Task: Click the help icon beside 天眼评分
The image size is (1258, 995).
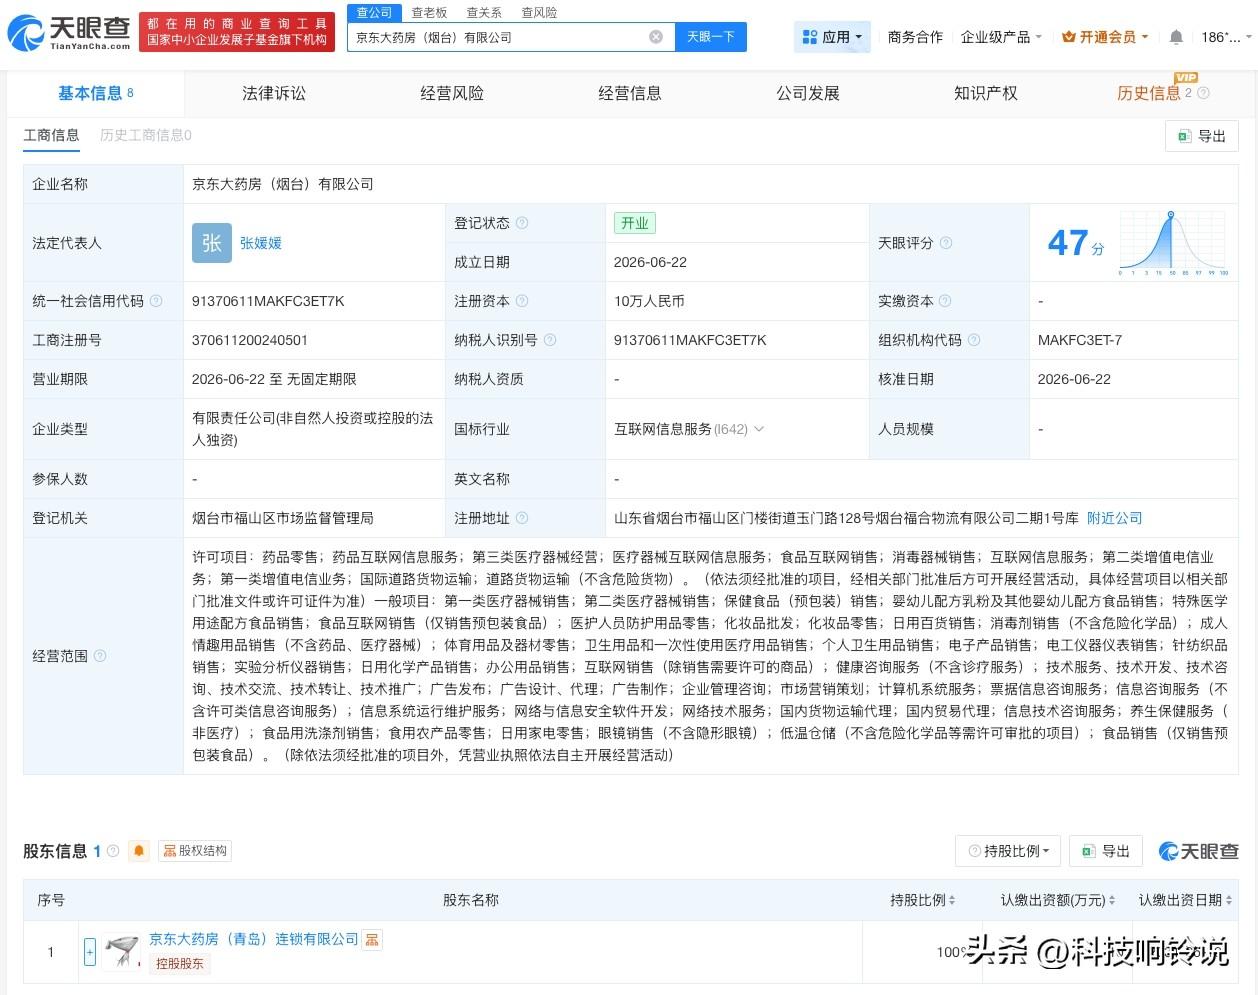Action: pos(946,243)
